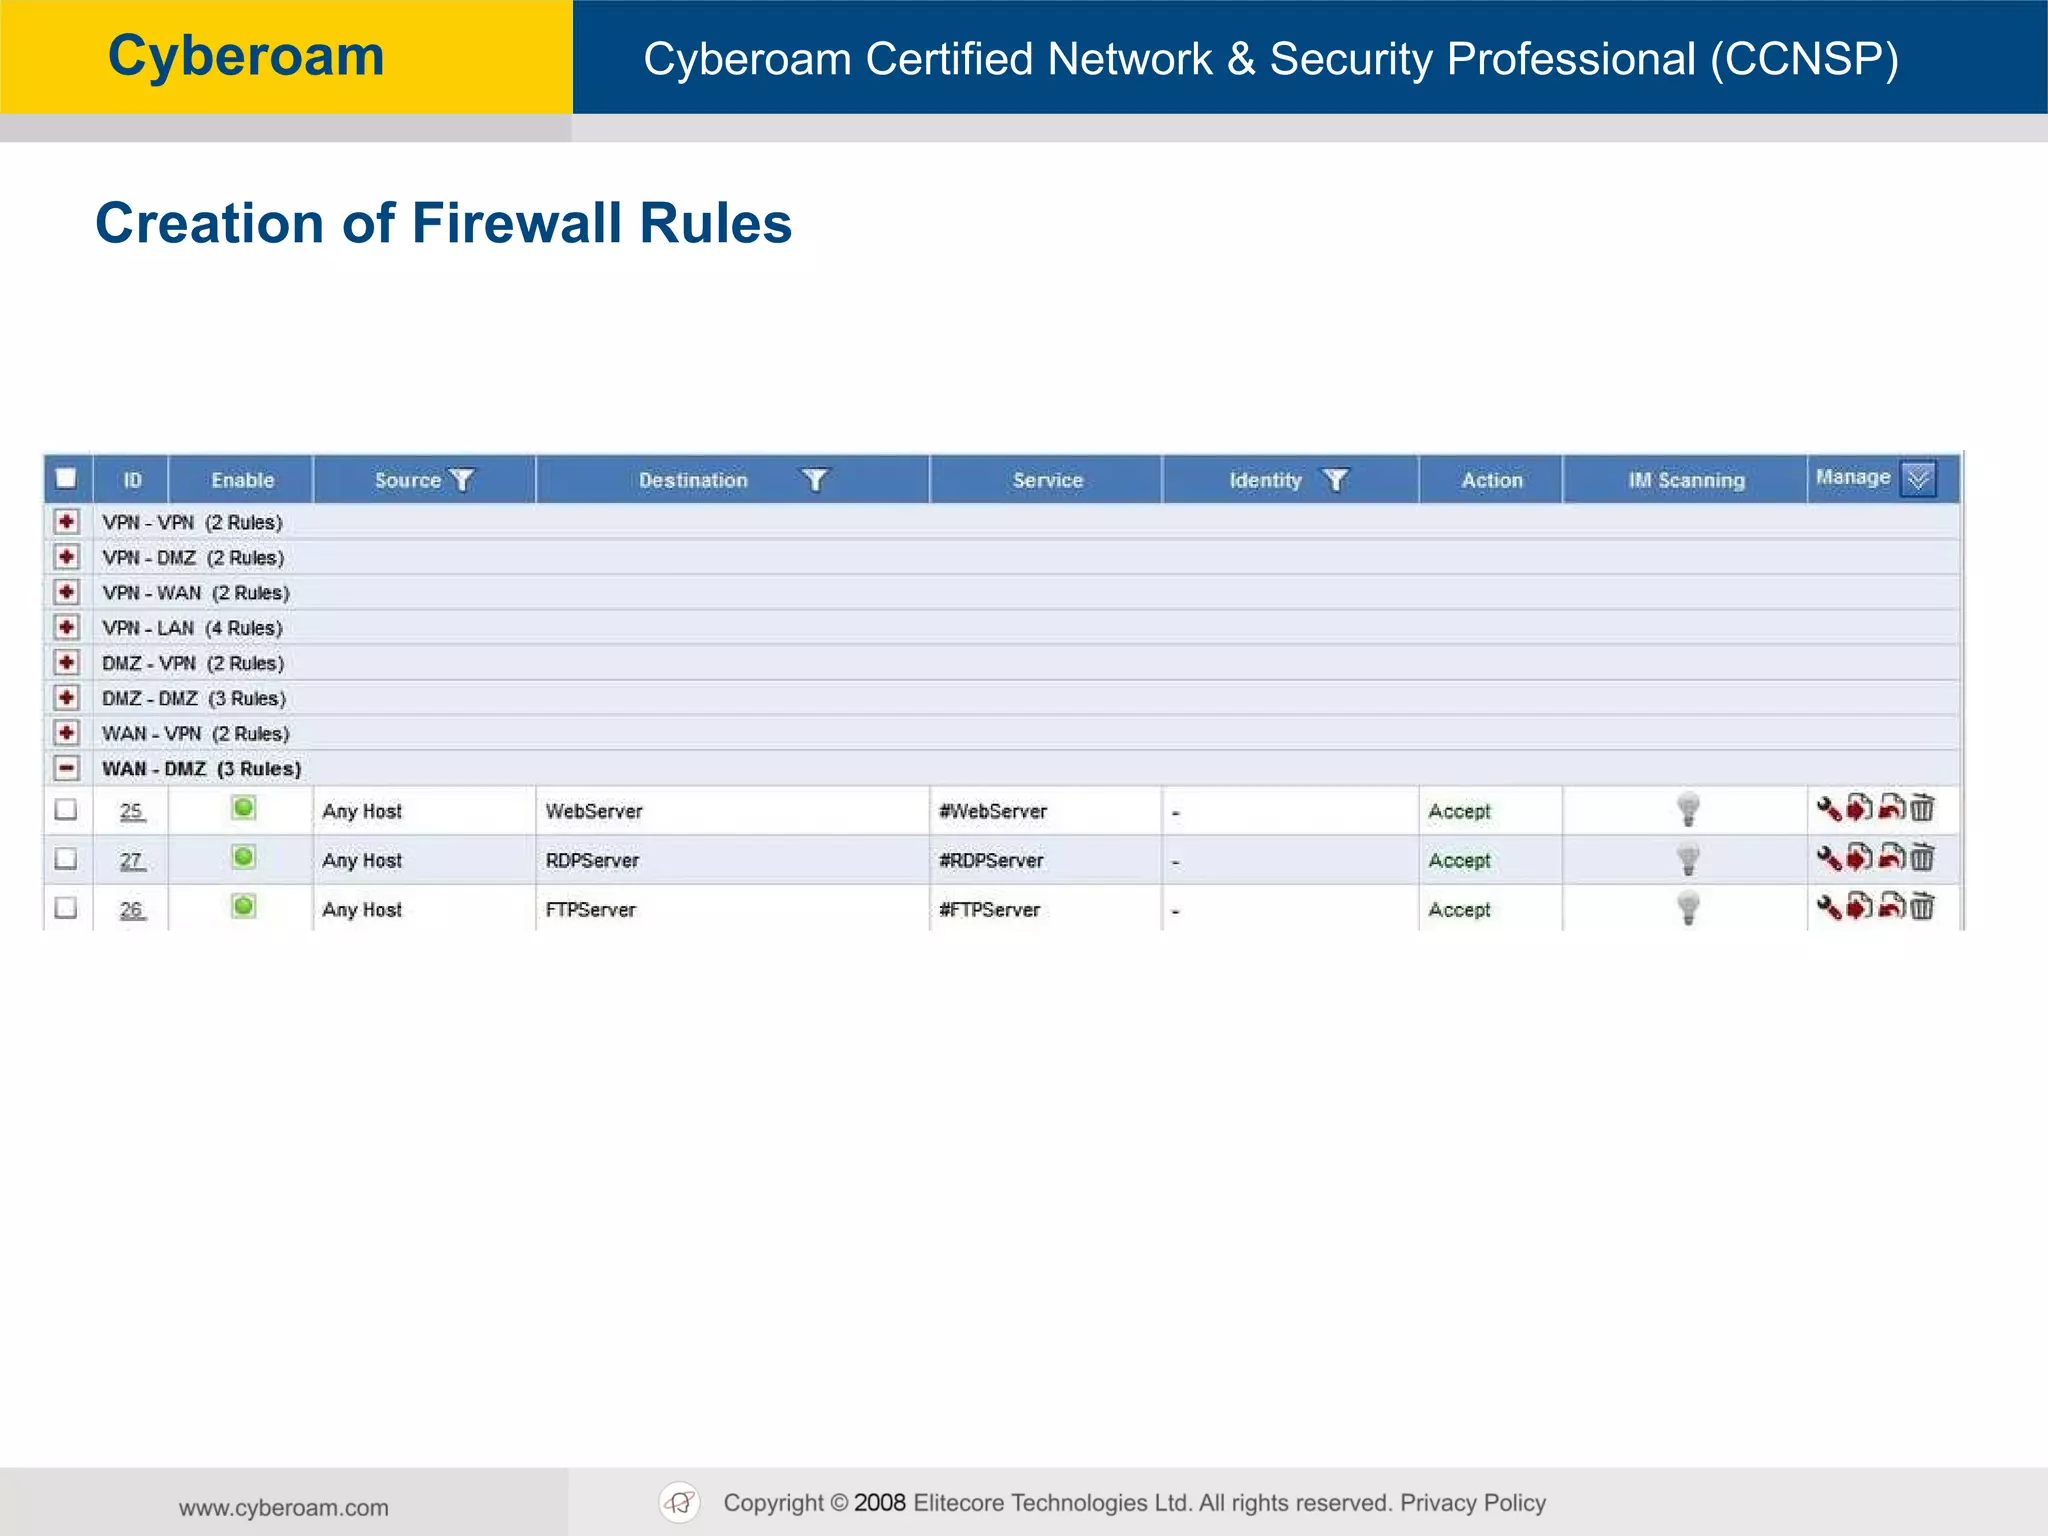Click the Service column header
The image size is (2048, 1536).
pos(1047,480)
